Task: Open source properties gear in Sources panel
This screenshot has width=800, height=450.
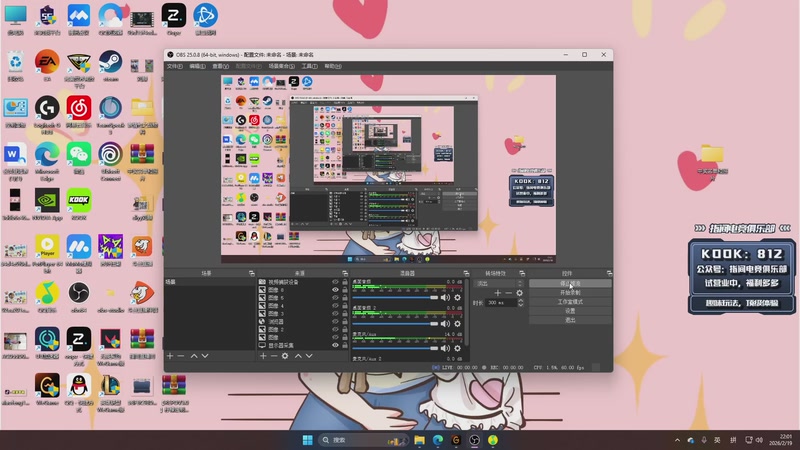Action: tap(285, 356)
